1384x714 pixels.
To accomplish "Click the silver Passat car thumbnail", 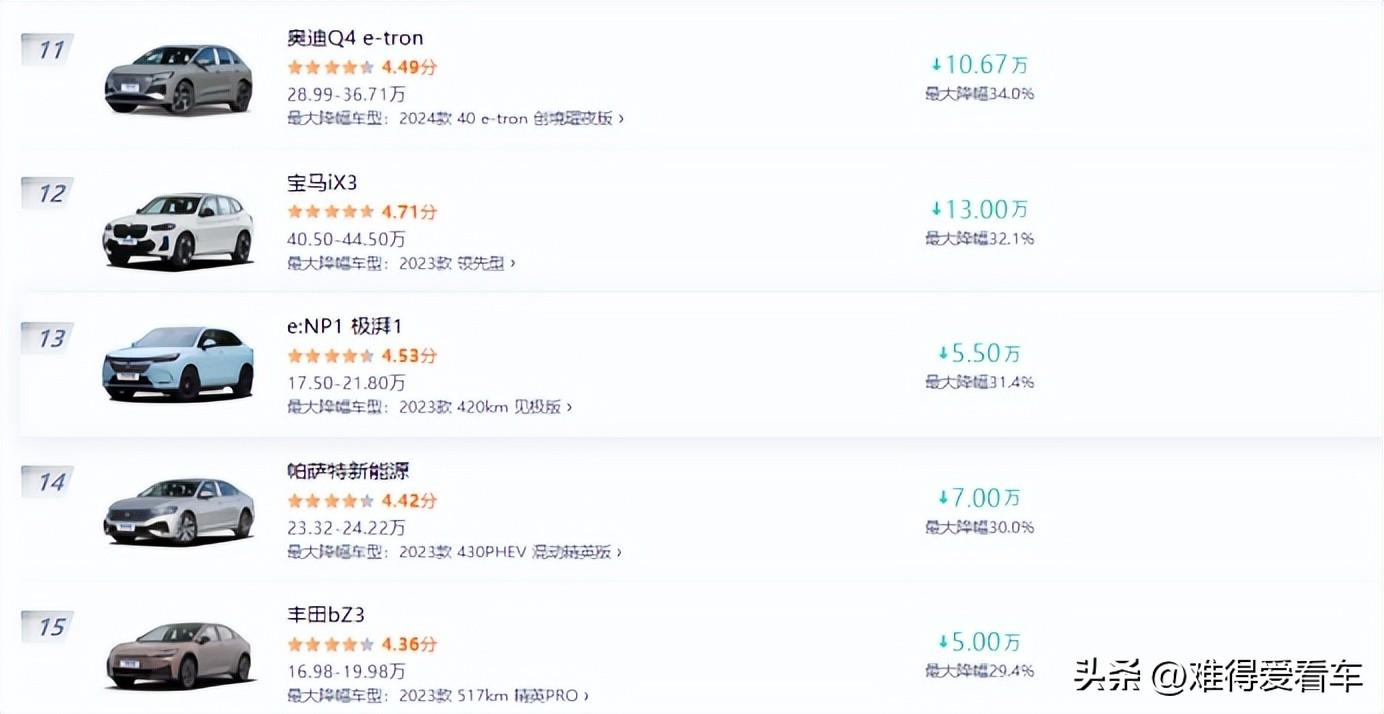I will [178, 511].
